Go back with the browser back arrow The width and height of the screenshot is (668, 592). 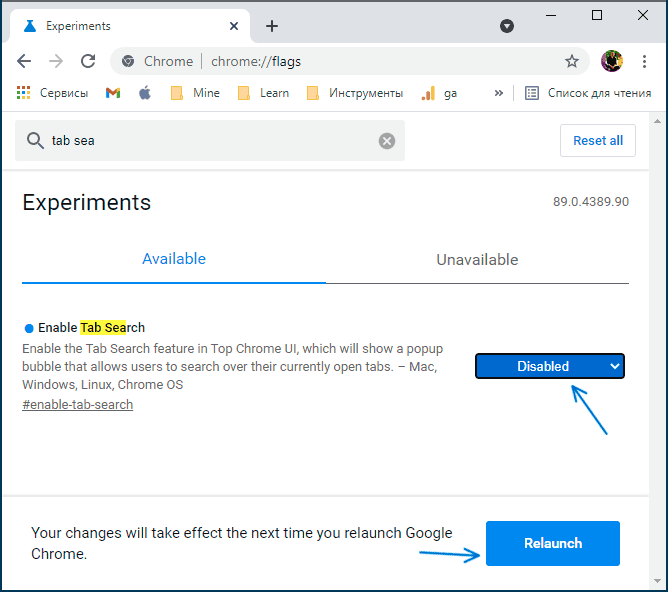click(x=24, y=61)
